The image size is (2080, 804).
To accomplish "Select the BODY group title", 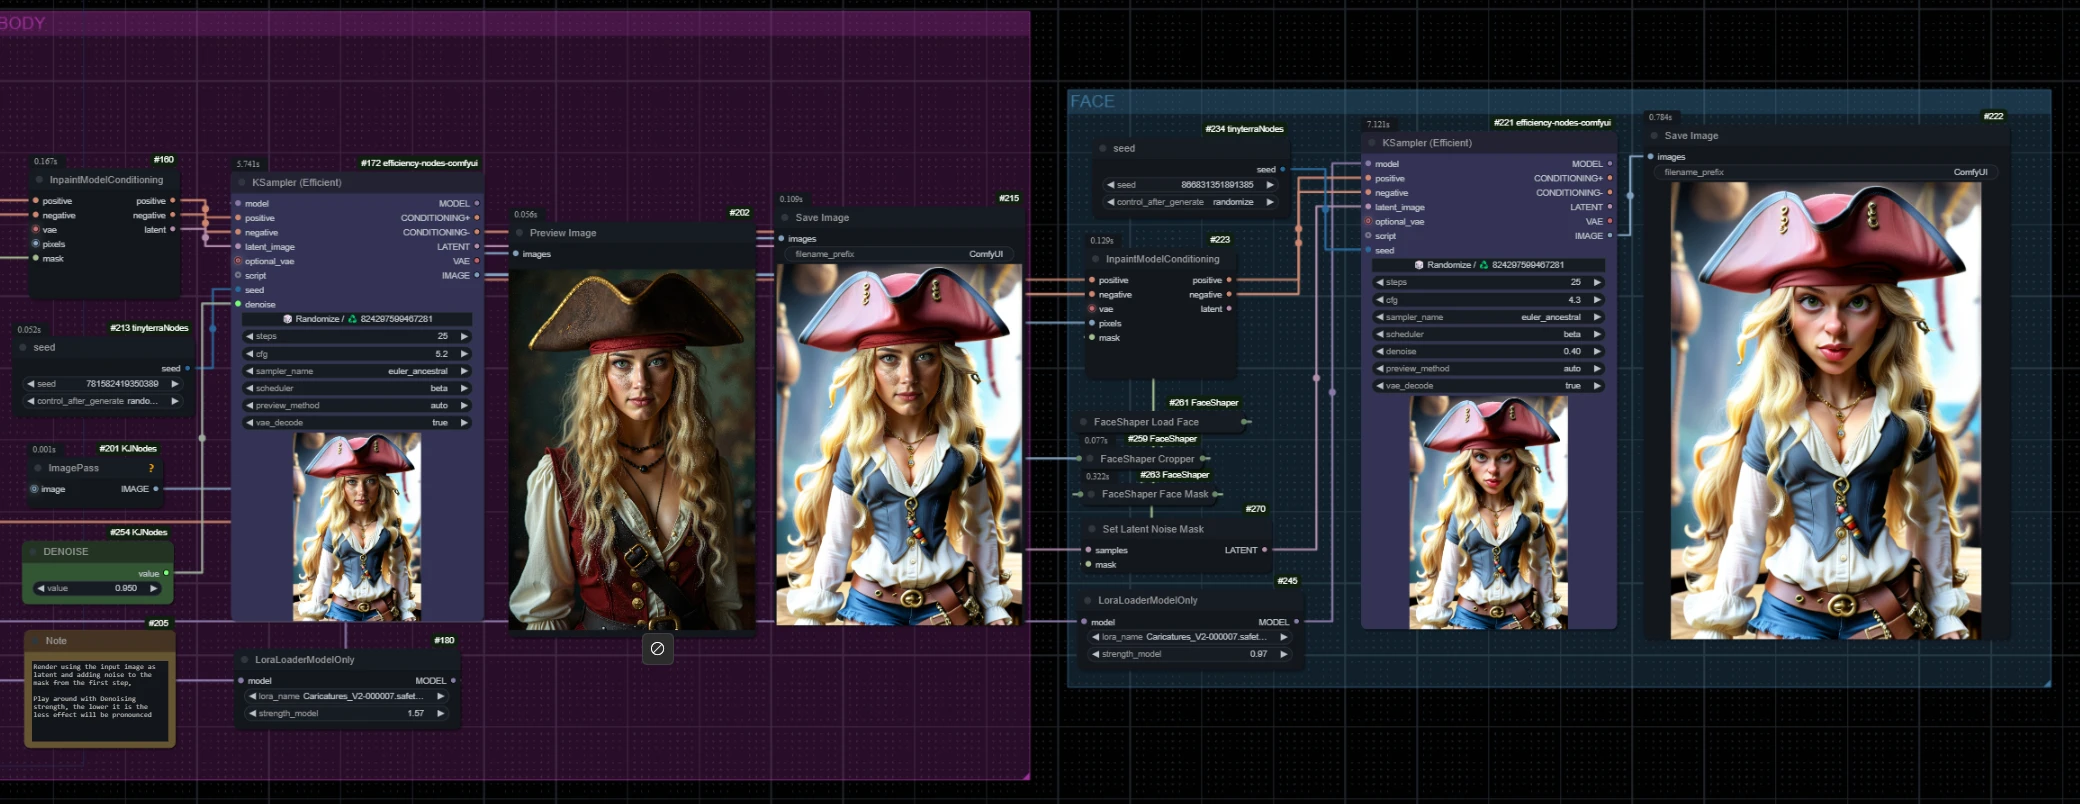I will [23, 24].
